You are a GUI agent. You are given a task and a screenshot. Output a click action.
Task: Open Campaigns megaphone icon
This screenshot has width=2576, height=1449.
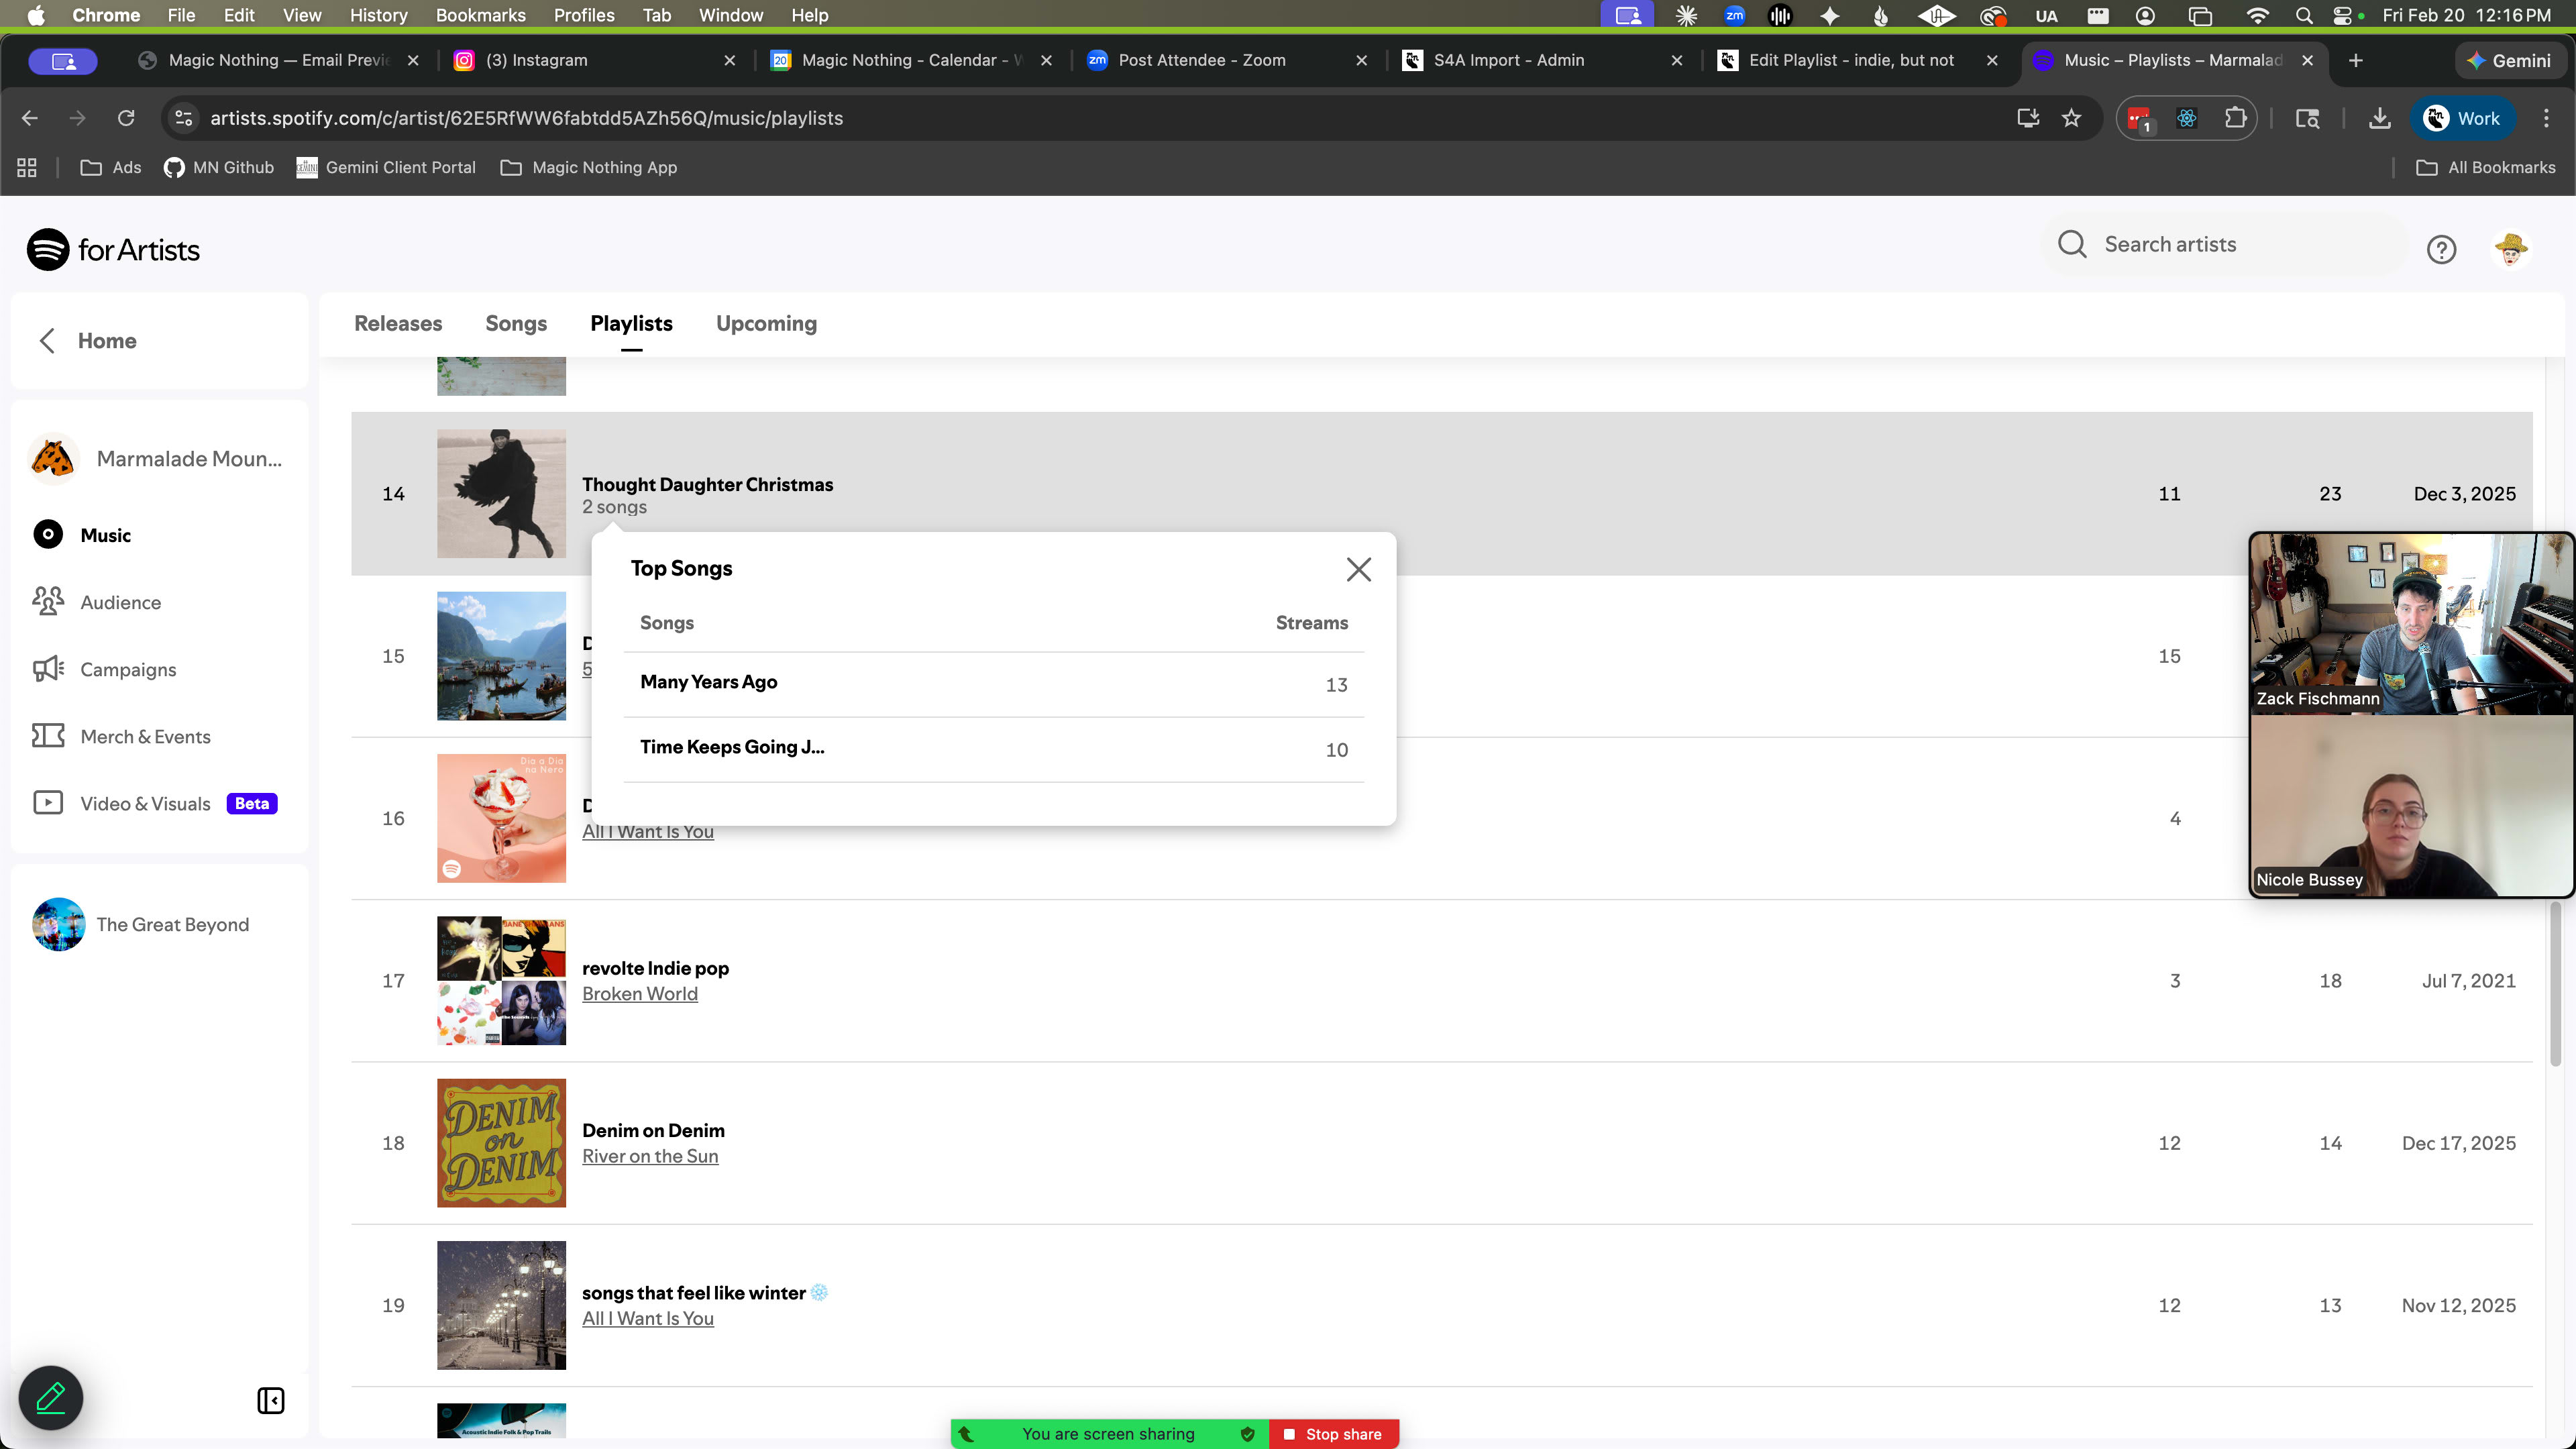click(x=48, y=668)
